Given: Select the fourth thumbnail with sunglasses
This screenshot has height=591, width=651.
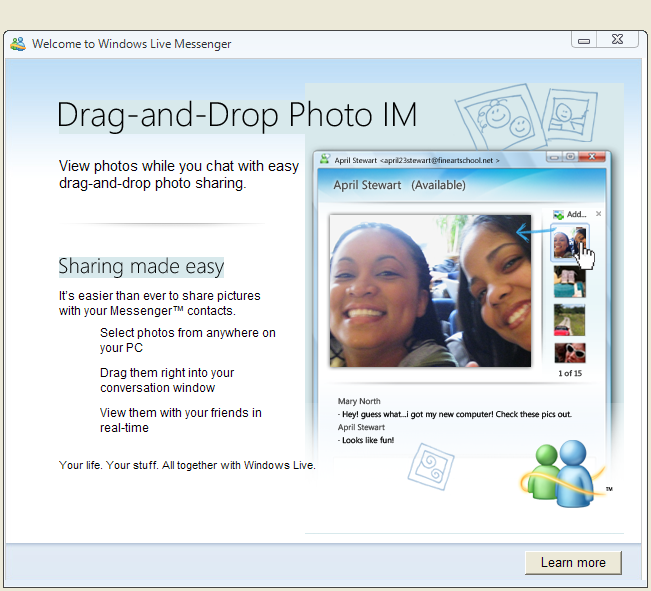Looking at the screenshot, I should point(569,352).
